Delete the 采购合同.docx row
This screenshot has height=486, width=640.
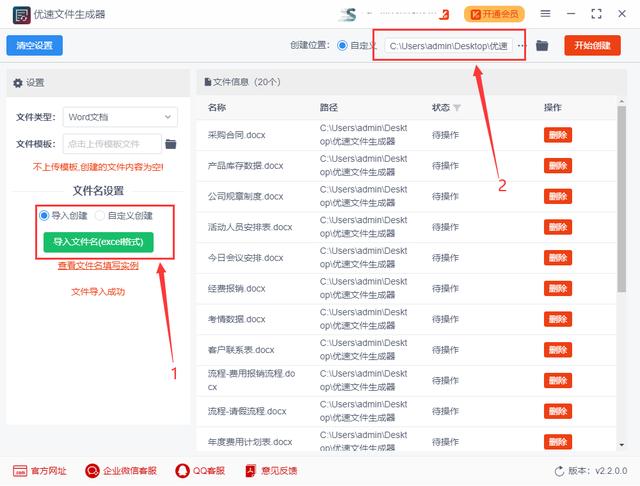(558, 135)
